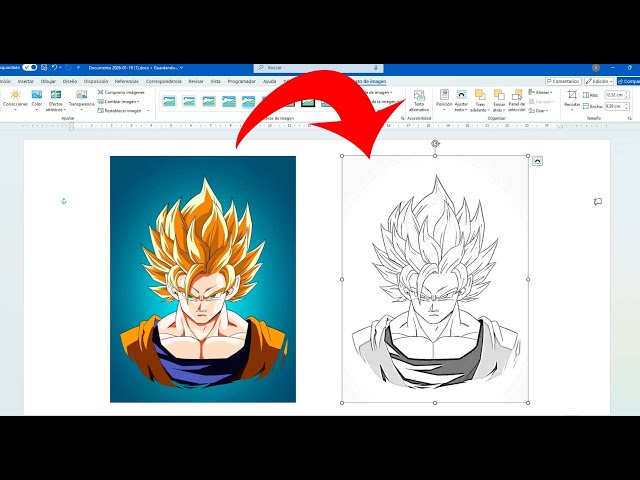Open the Correspondencia tab
640x480 pixels.
tap(164, 81)
